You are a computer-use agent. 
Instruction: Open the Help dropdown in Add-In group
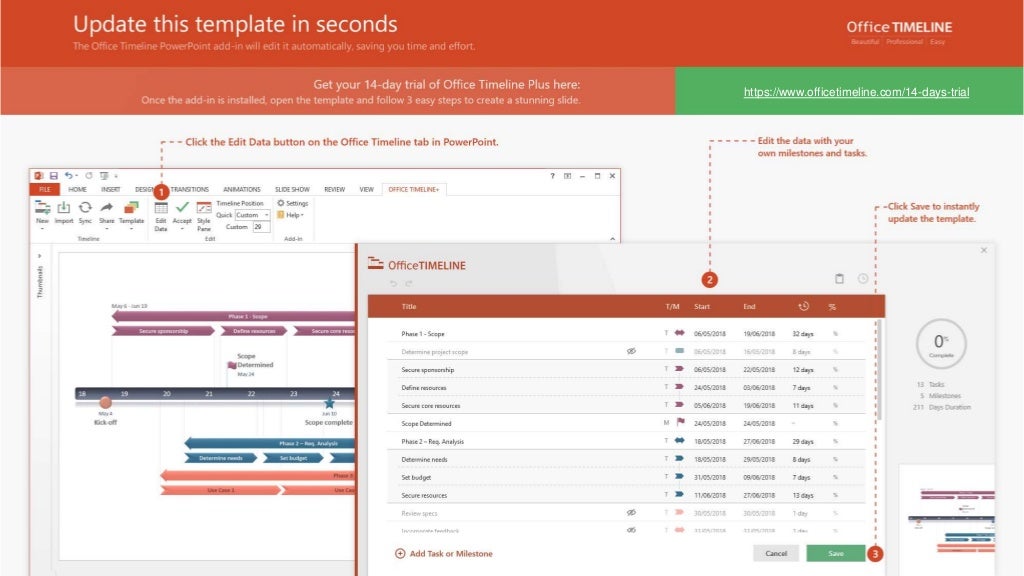pyautogui.click(x=291, y=215)
